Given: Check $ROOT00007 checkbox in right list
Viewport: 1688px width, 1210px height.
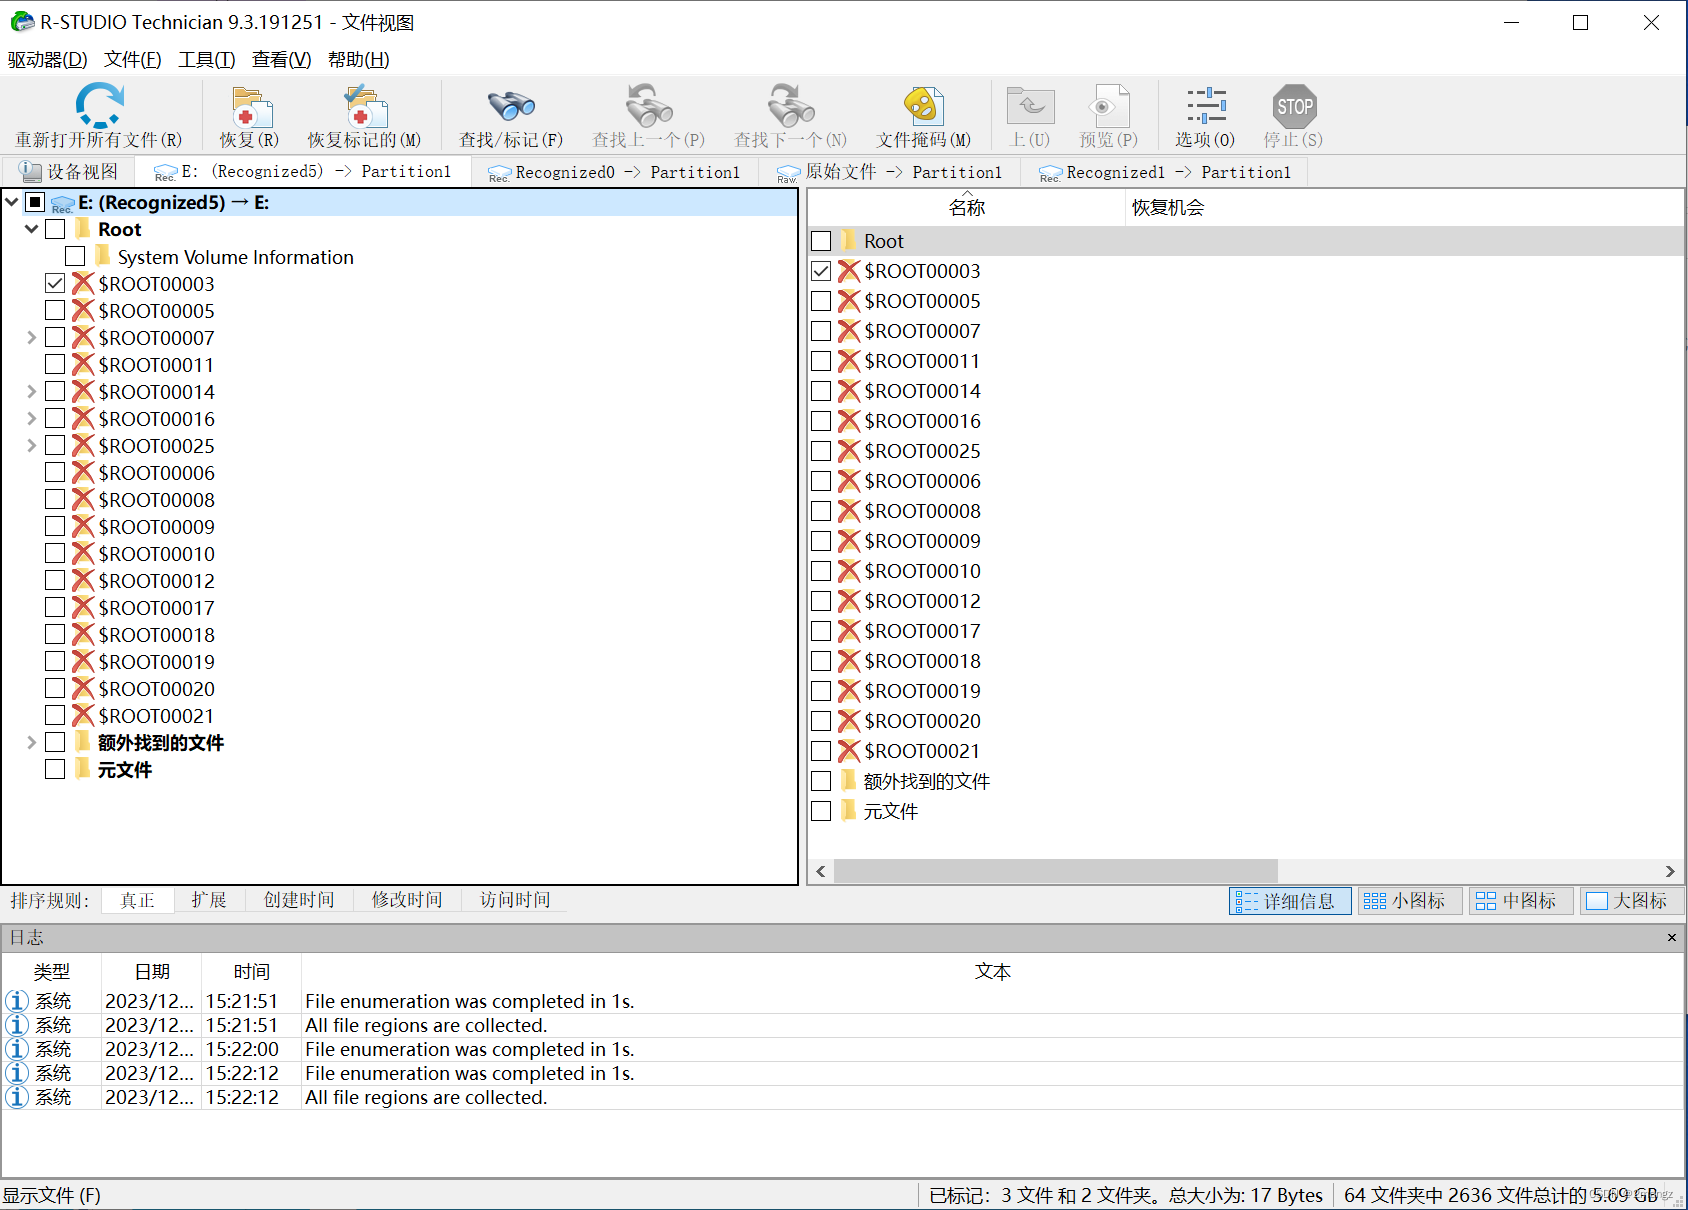Looking at the screenshot, I should [x=821, y=331].
